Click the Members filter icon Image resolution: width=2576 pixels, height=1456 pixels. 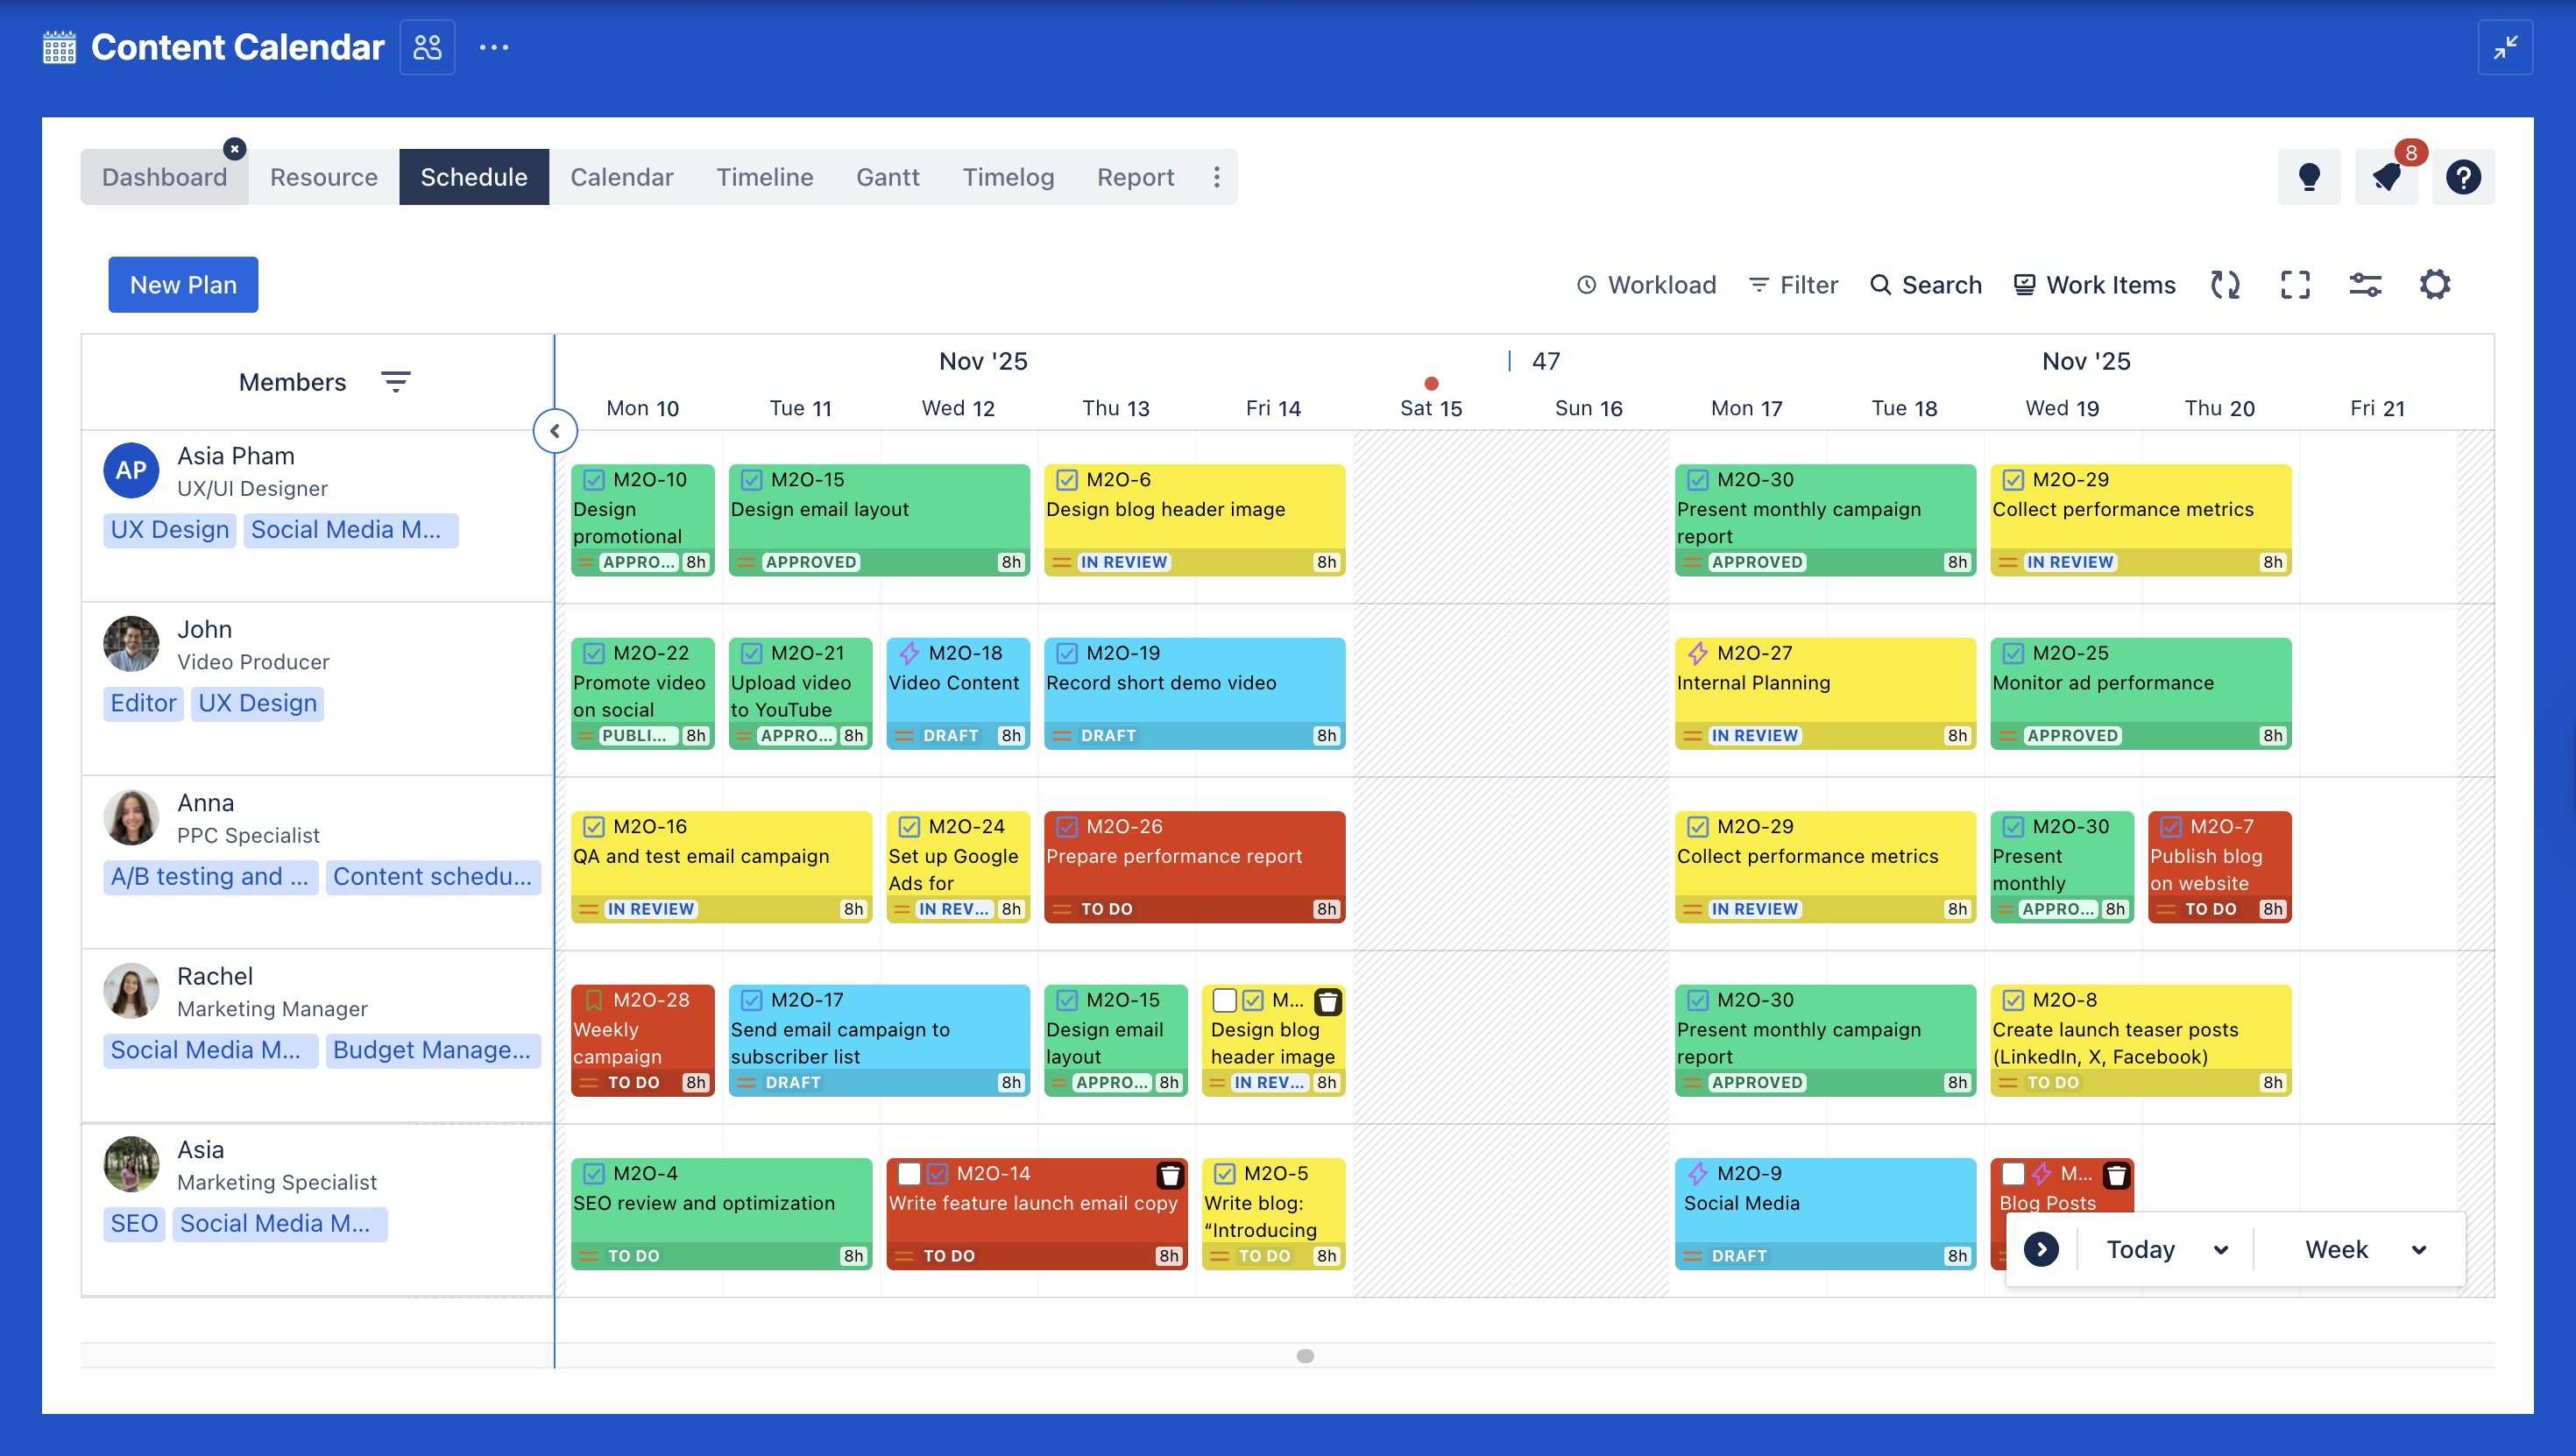pos(396,382)
